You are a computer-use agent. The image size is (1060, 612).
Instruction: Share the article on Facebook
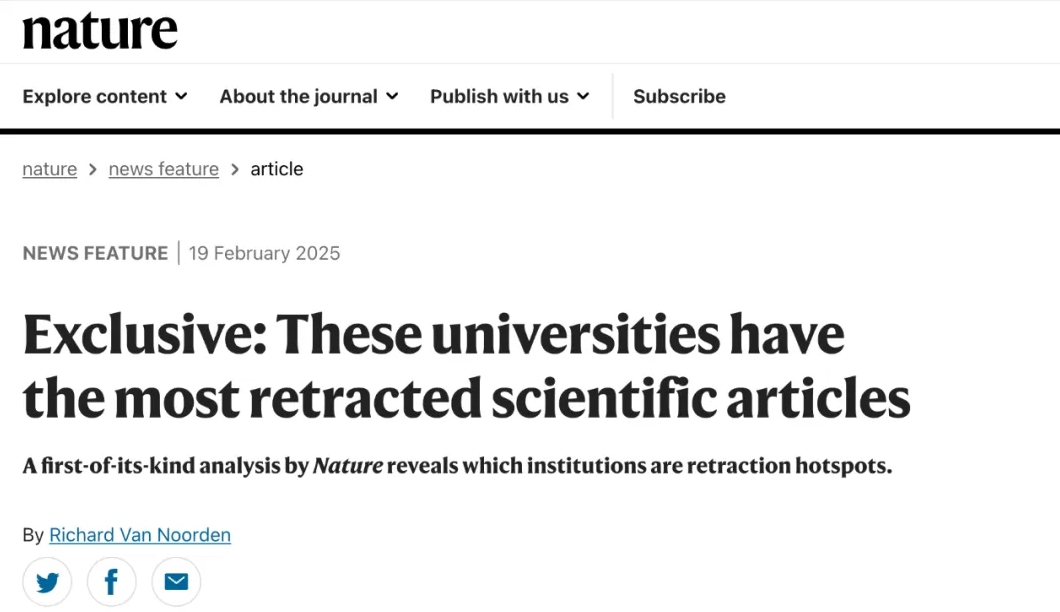(112, 582)
